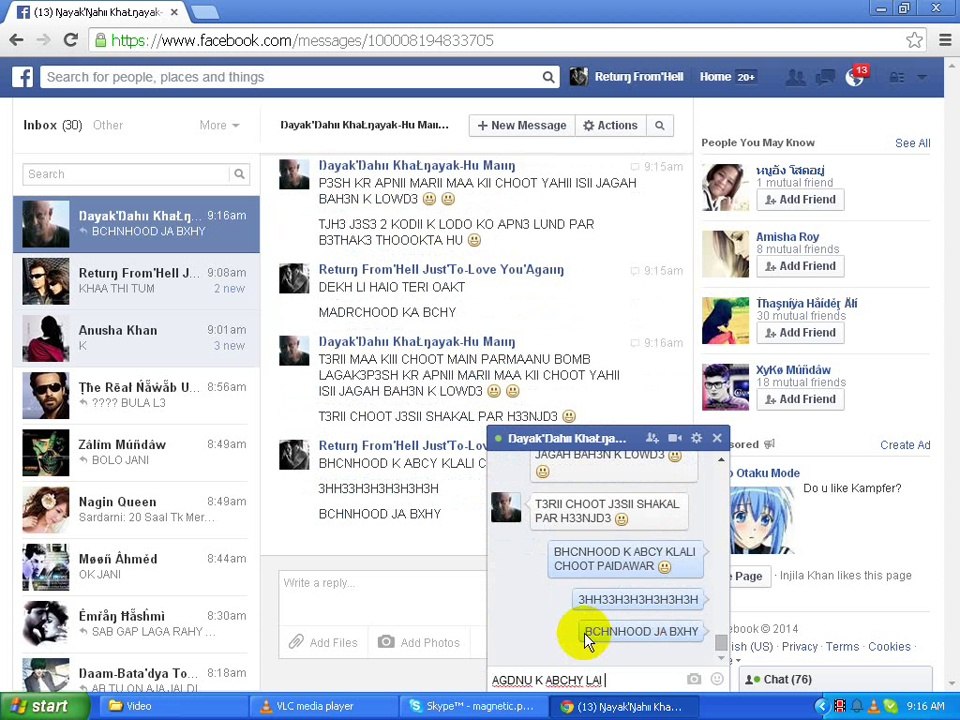The height and width of the screenshot is (720, 960).
Task: Click the taskbar clock showing 9:16 AM
Action: 925,707
